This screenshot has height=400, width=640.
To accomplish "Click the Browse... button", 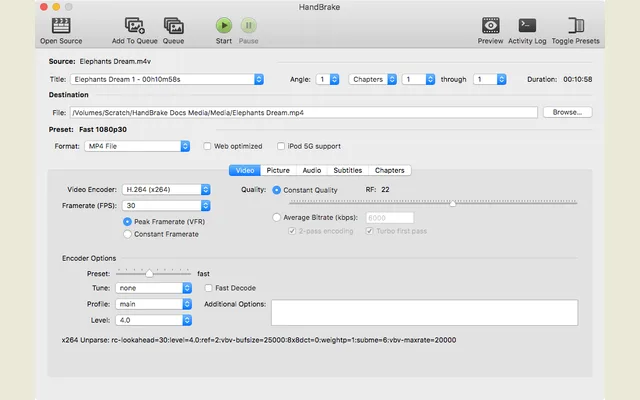I will click(x=567, y=112).
